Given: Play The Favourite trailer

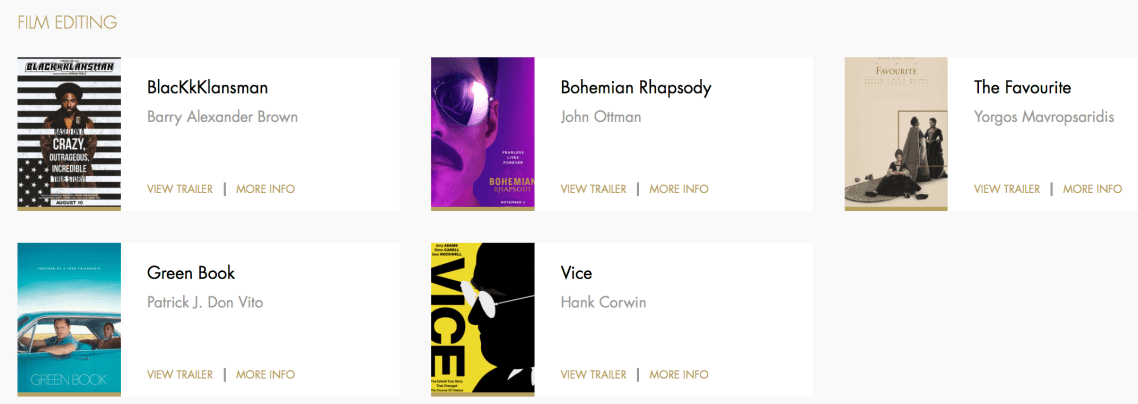Looking at the screenshot, I should click(1007, 189).
